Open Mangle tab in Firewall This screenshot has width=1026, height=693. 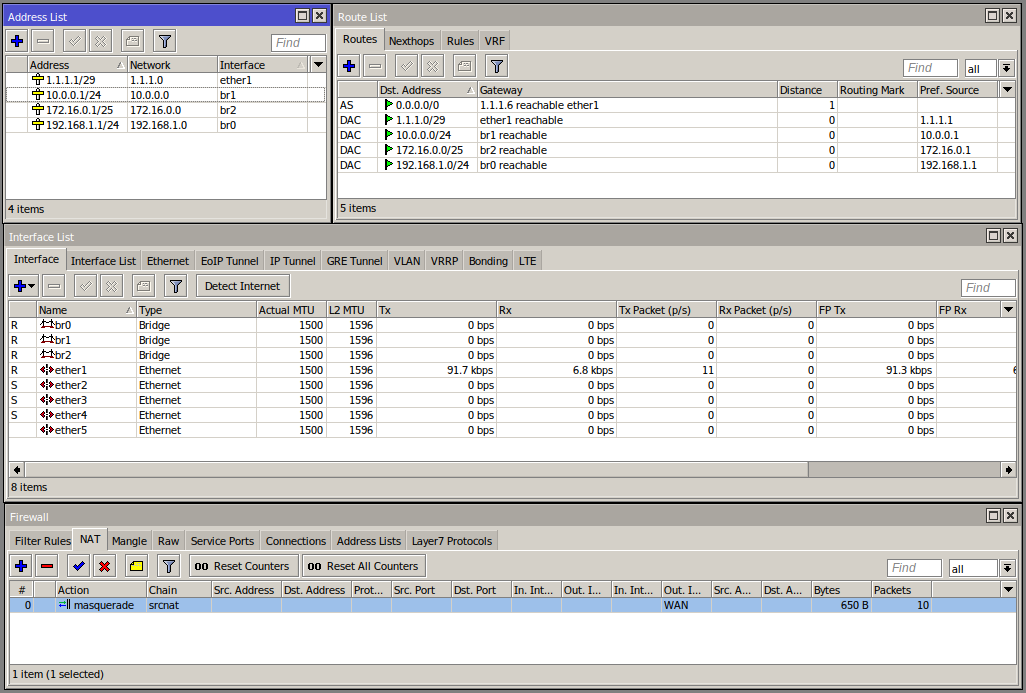130,541
